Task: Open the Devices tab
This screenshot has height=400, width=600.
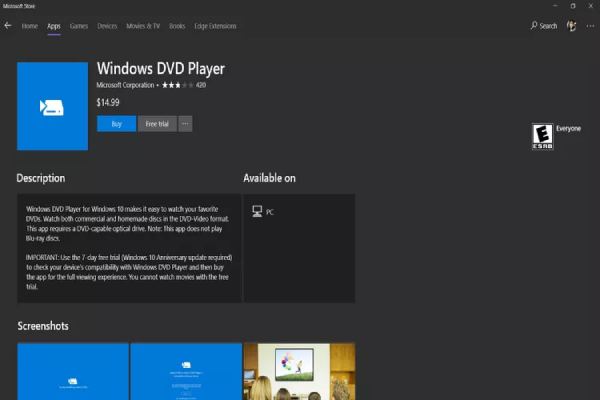Action: click(107, 26)
